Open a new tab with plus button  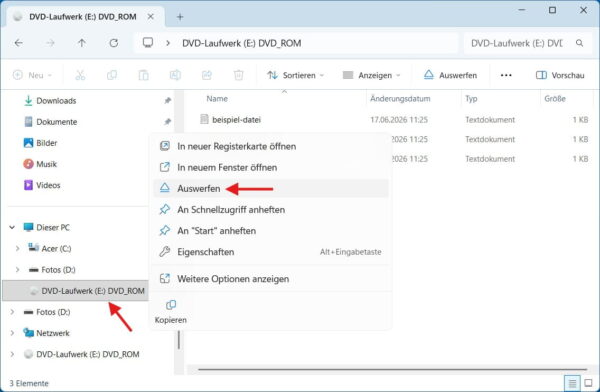[x=180, y=17]
